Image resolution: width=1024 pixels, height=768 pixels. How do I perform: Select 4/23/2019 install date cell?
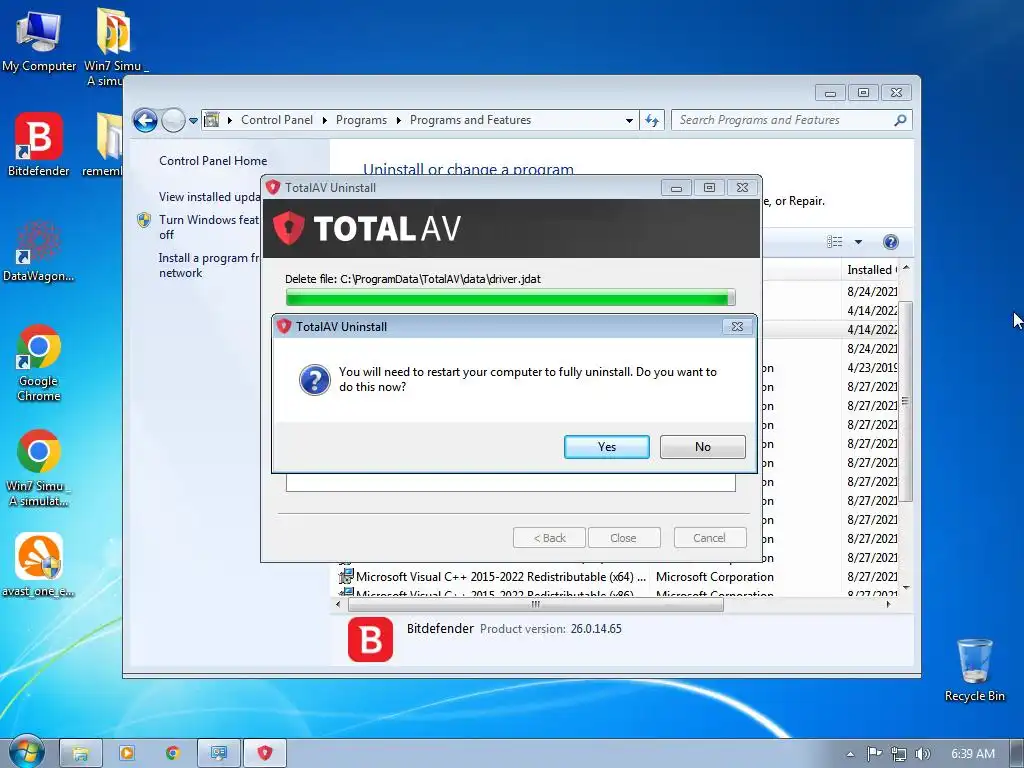click(x=872, y=368)
